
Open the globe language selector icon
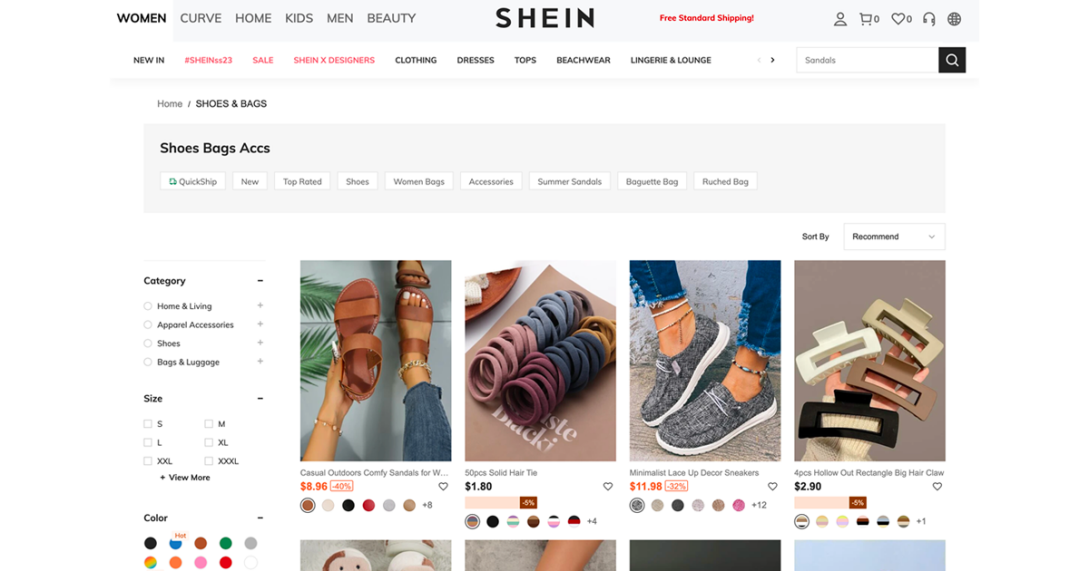(954, 19)
